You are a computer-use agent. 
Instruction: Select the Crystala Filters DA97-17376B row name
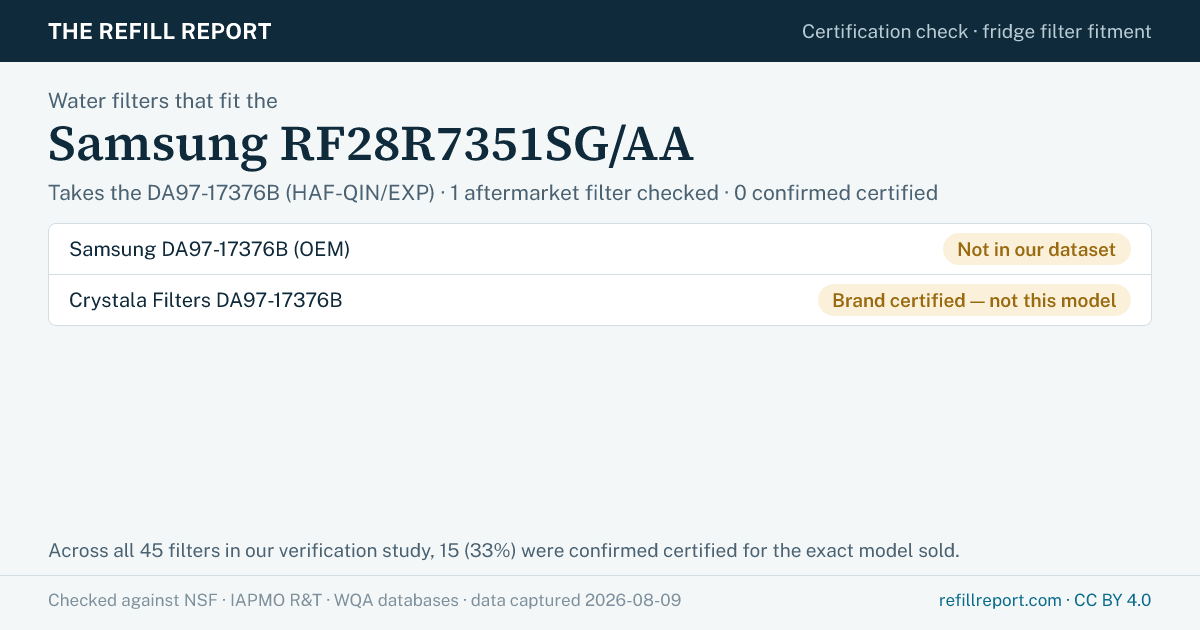[x=205, y=300]
